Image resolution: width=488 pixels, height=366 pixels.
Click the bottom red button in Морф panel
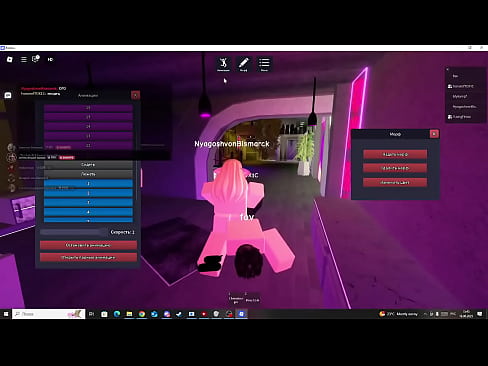395,182
